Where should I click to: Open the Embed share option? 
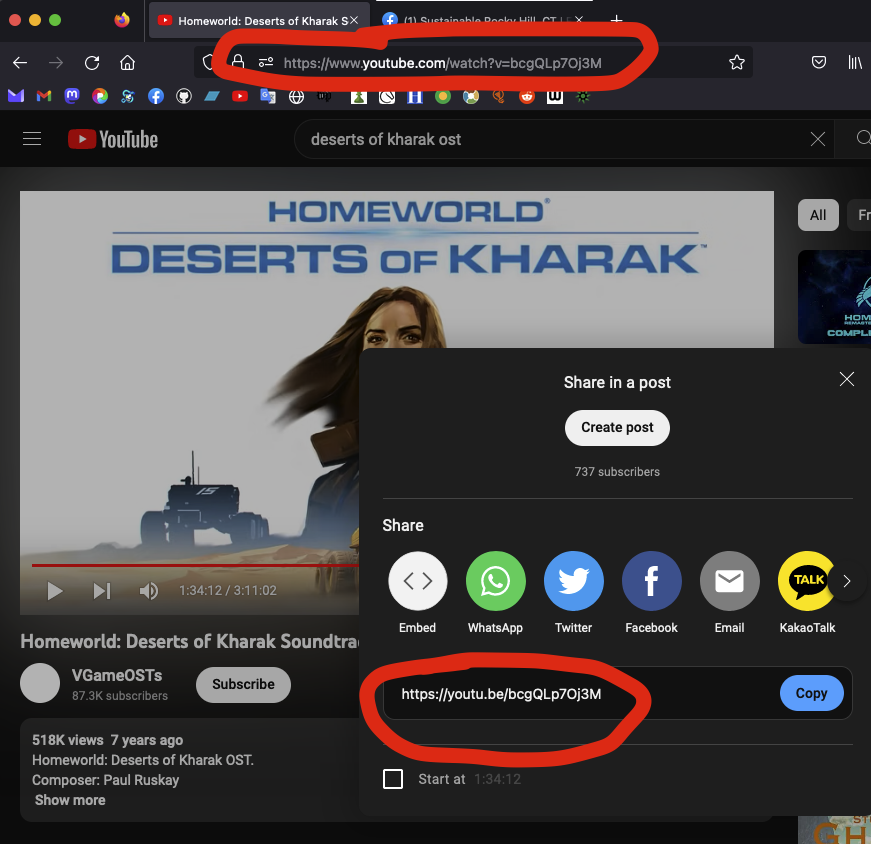418,581
